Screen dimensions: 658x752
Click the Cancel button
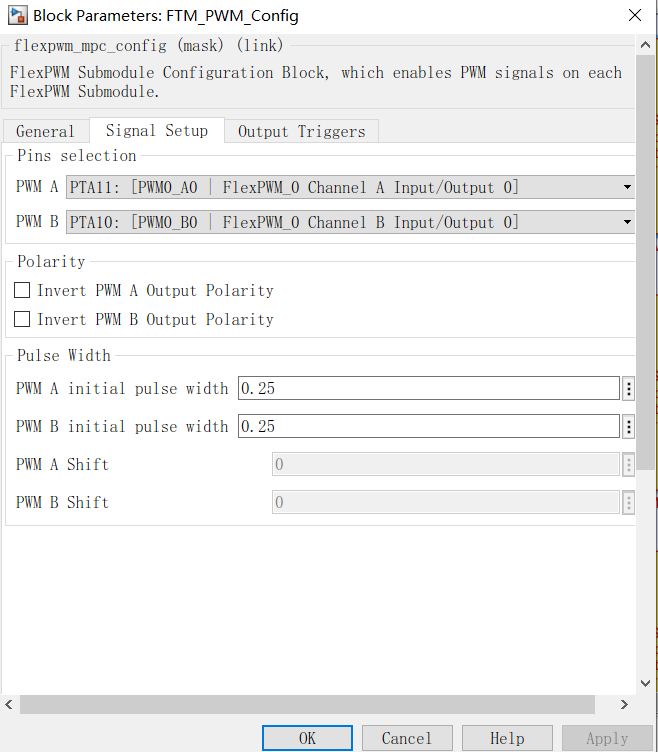(407, 738)
